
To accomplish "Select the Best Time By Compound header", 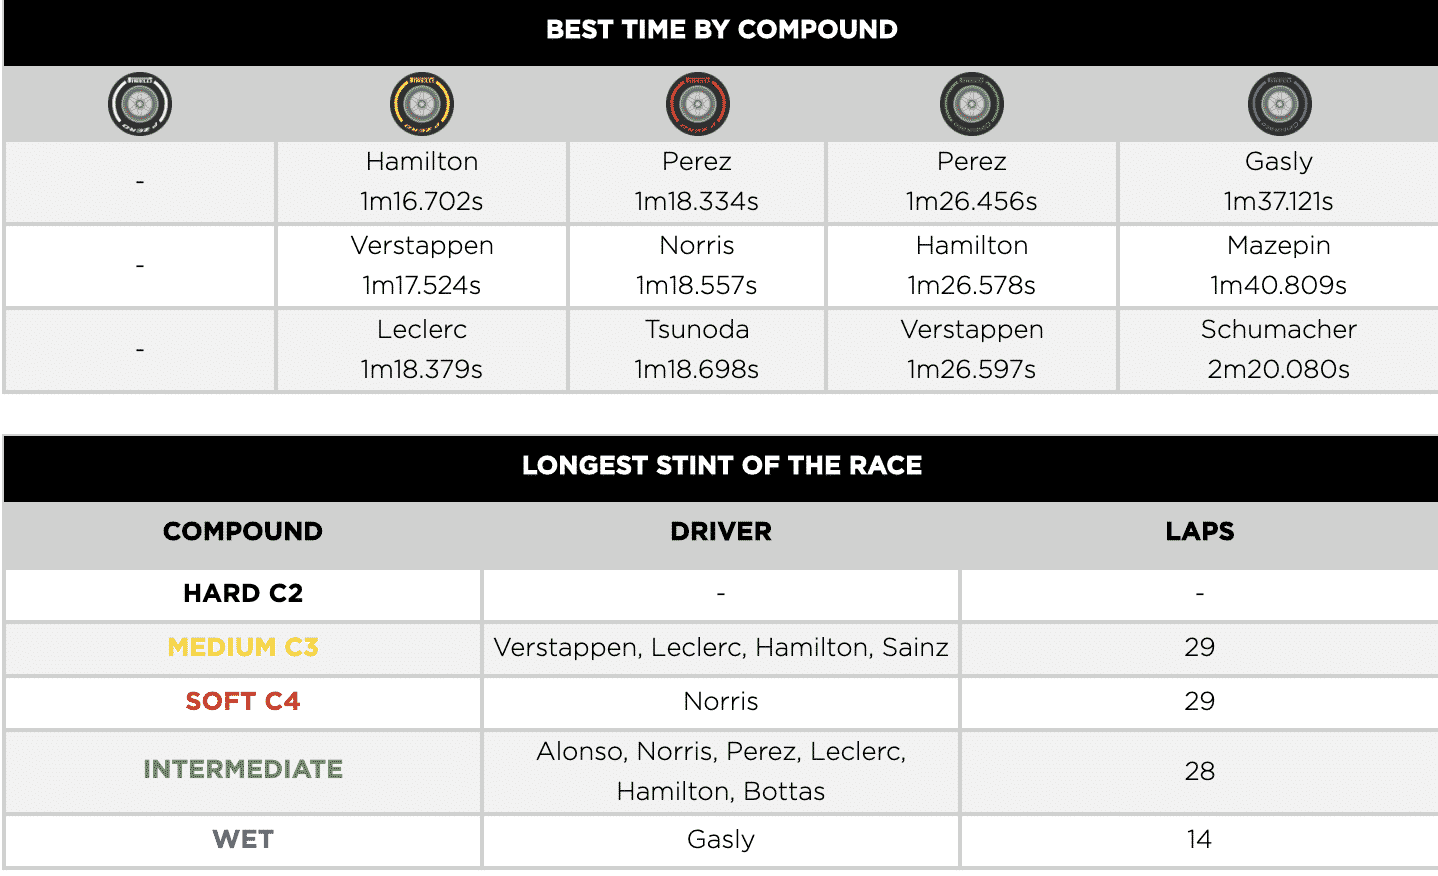I will tap(721, 30).
